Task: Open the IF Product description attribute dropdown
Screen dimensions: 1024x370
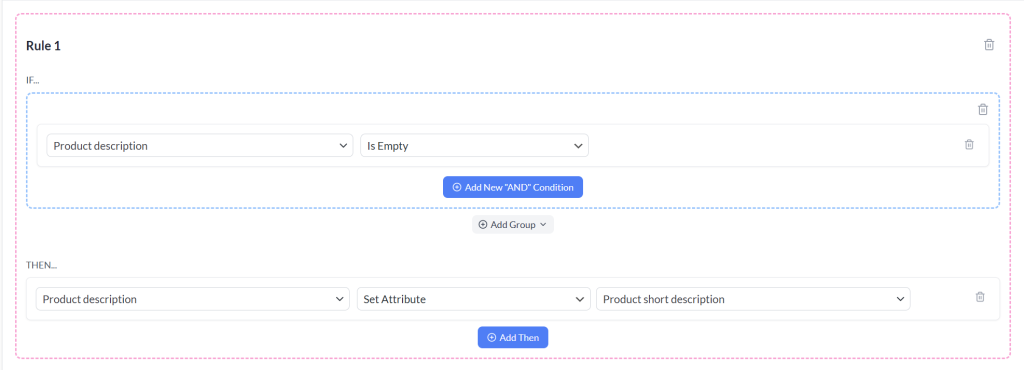Action: (200, 146)
